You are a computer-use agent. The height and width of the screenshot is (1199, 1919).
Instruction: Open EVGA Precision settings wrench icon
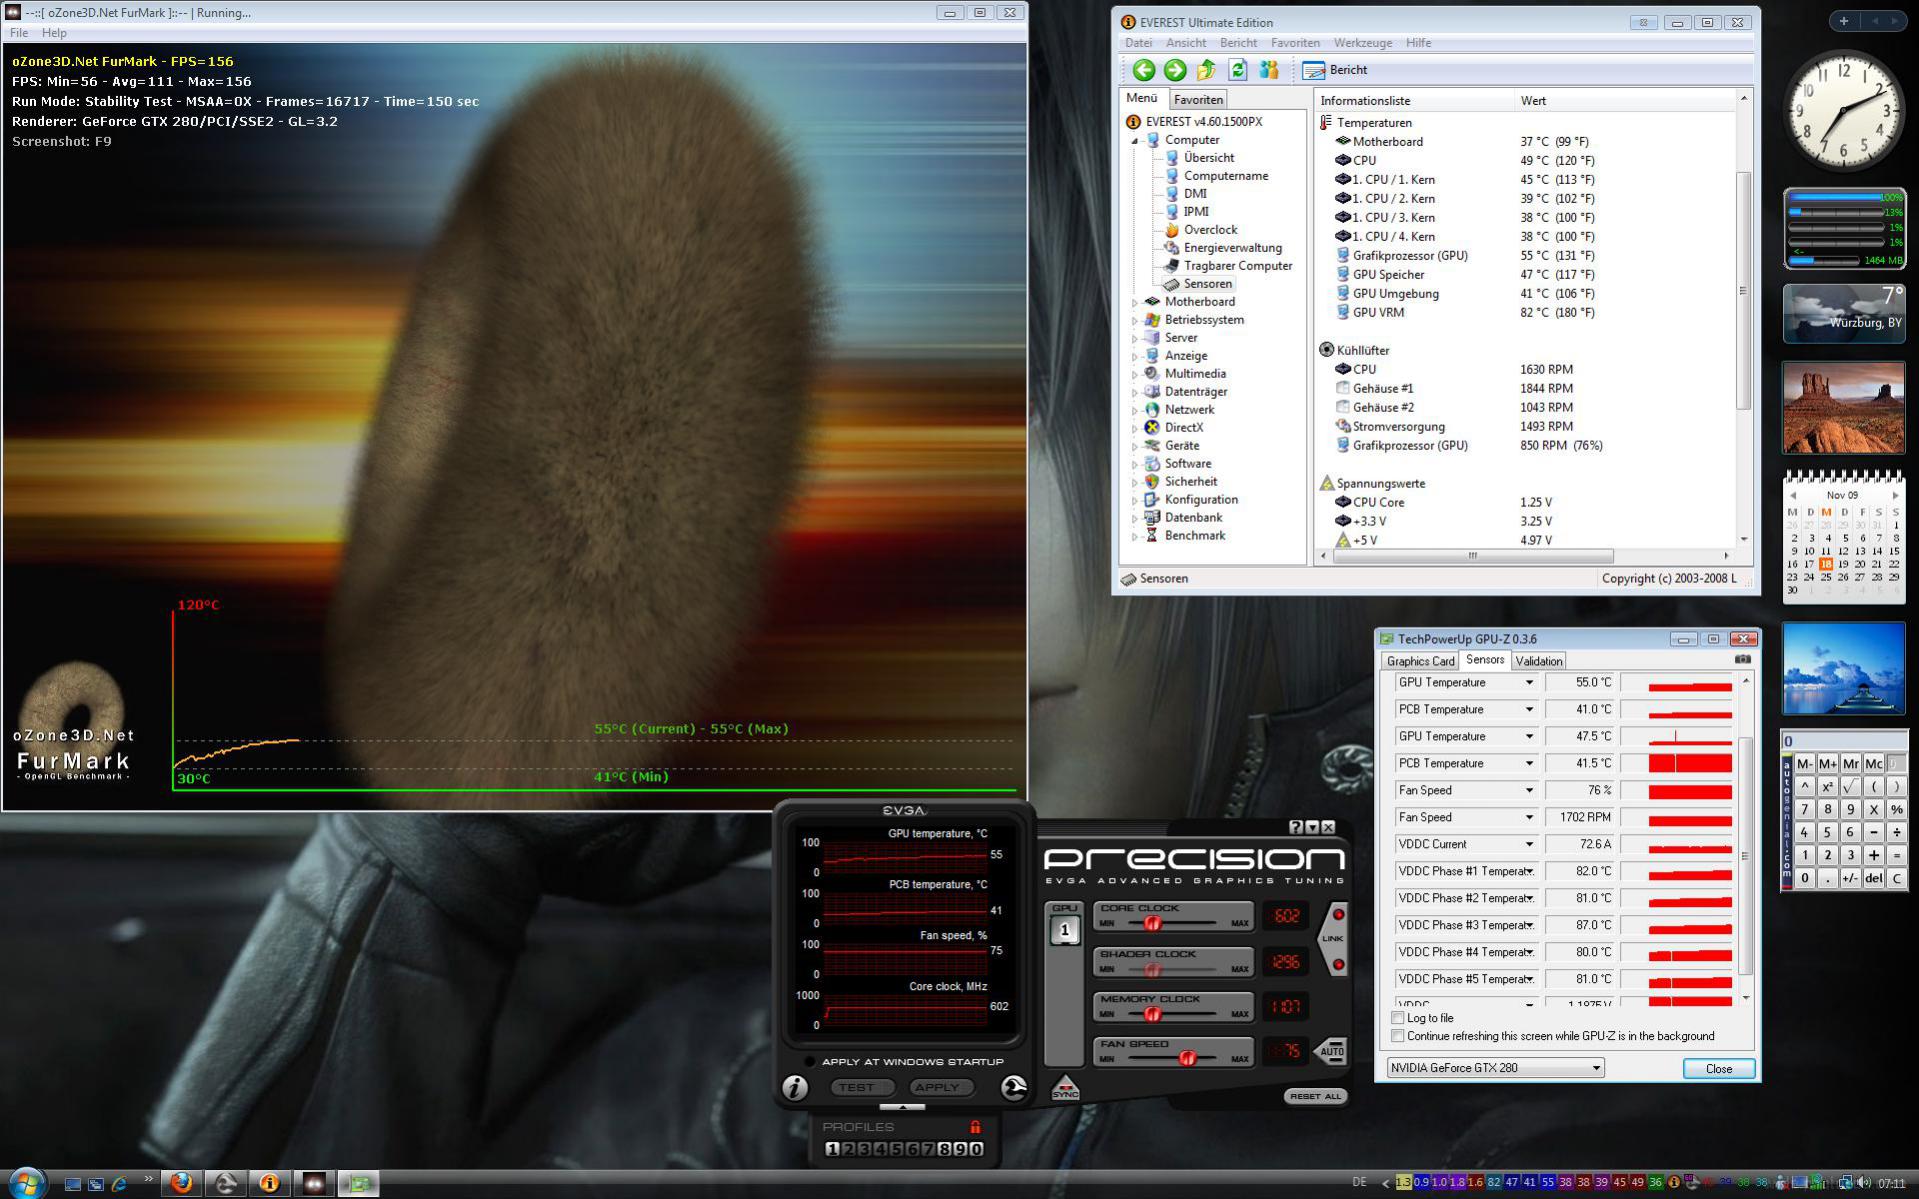[1013, 1088]
